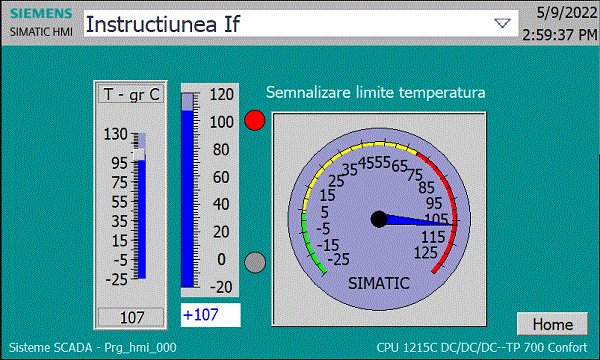Click the SIMATIC text on the gauge

coord(379,283)
